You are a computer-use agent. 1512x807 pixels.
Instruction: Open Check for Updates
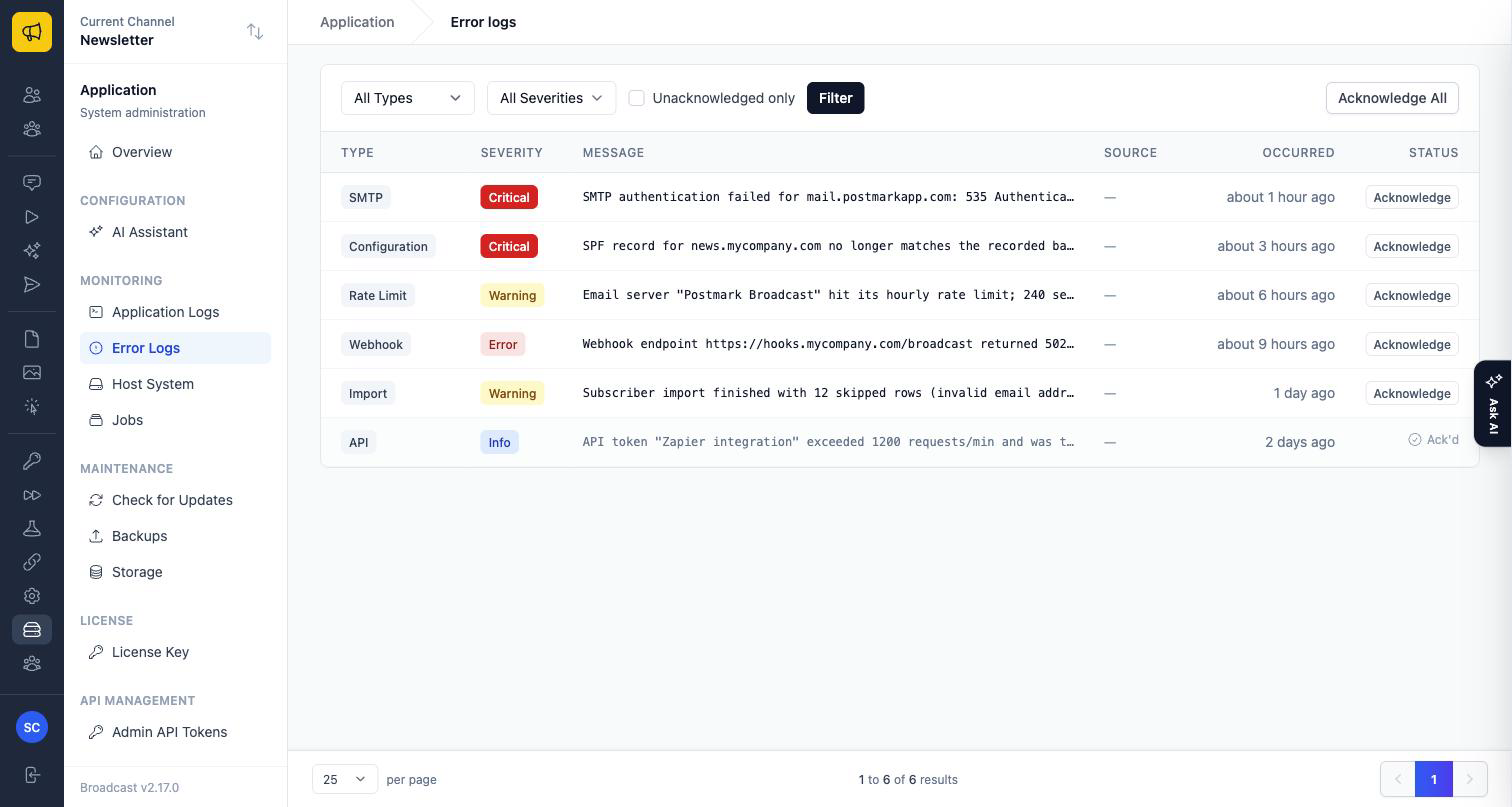[x=175, y=500]
